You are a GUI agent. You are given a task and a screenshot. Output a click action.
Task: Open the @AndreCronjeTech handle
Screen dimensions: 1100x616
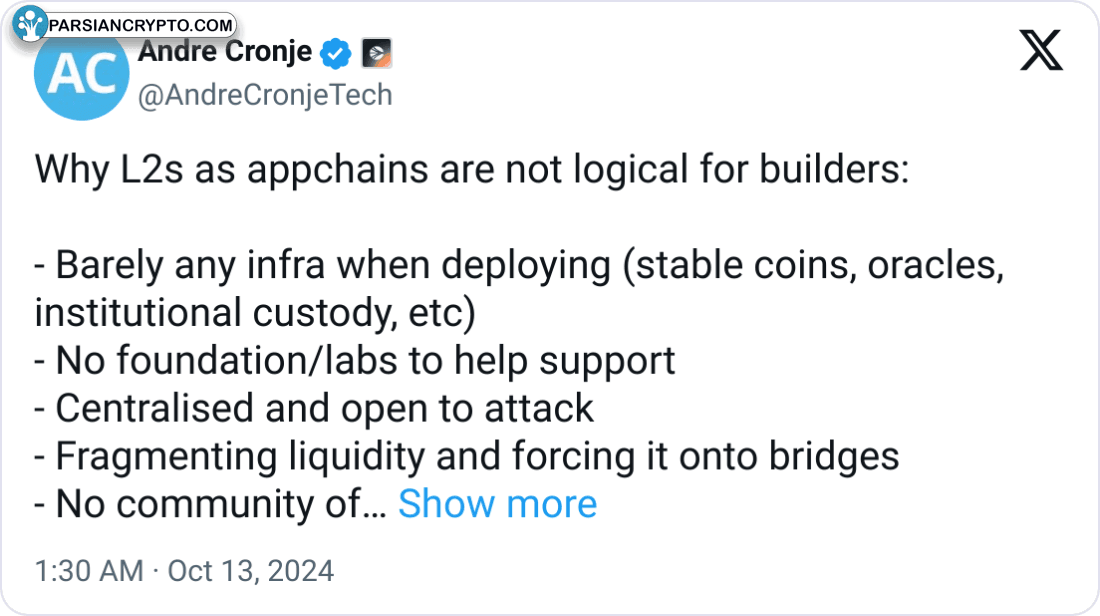265,95
